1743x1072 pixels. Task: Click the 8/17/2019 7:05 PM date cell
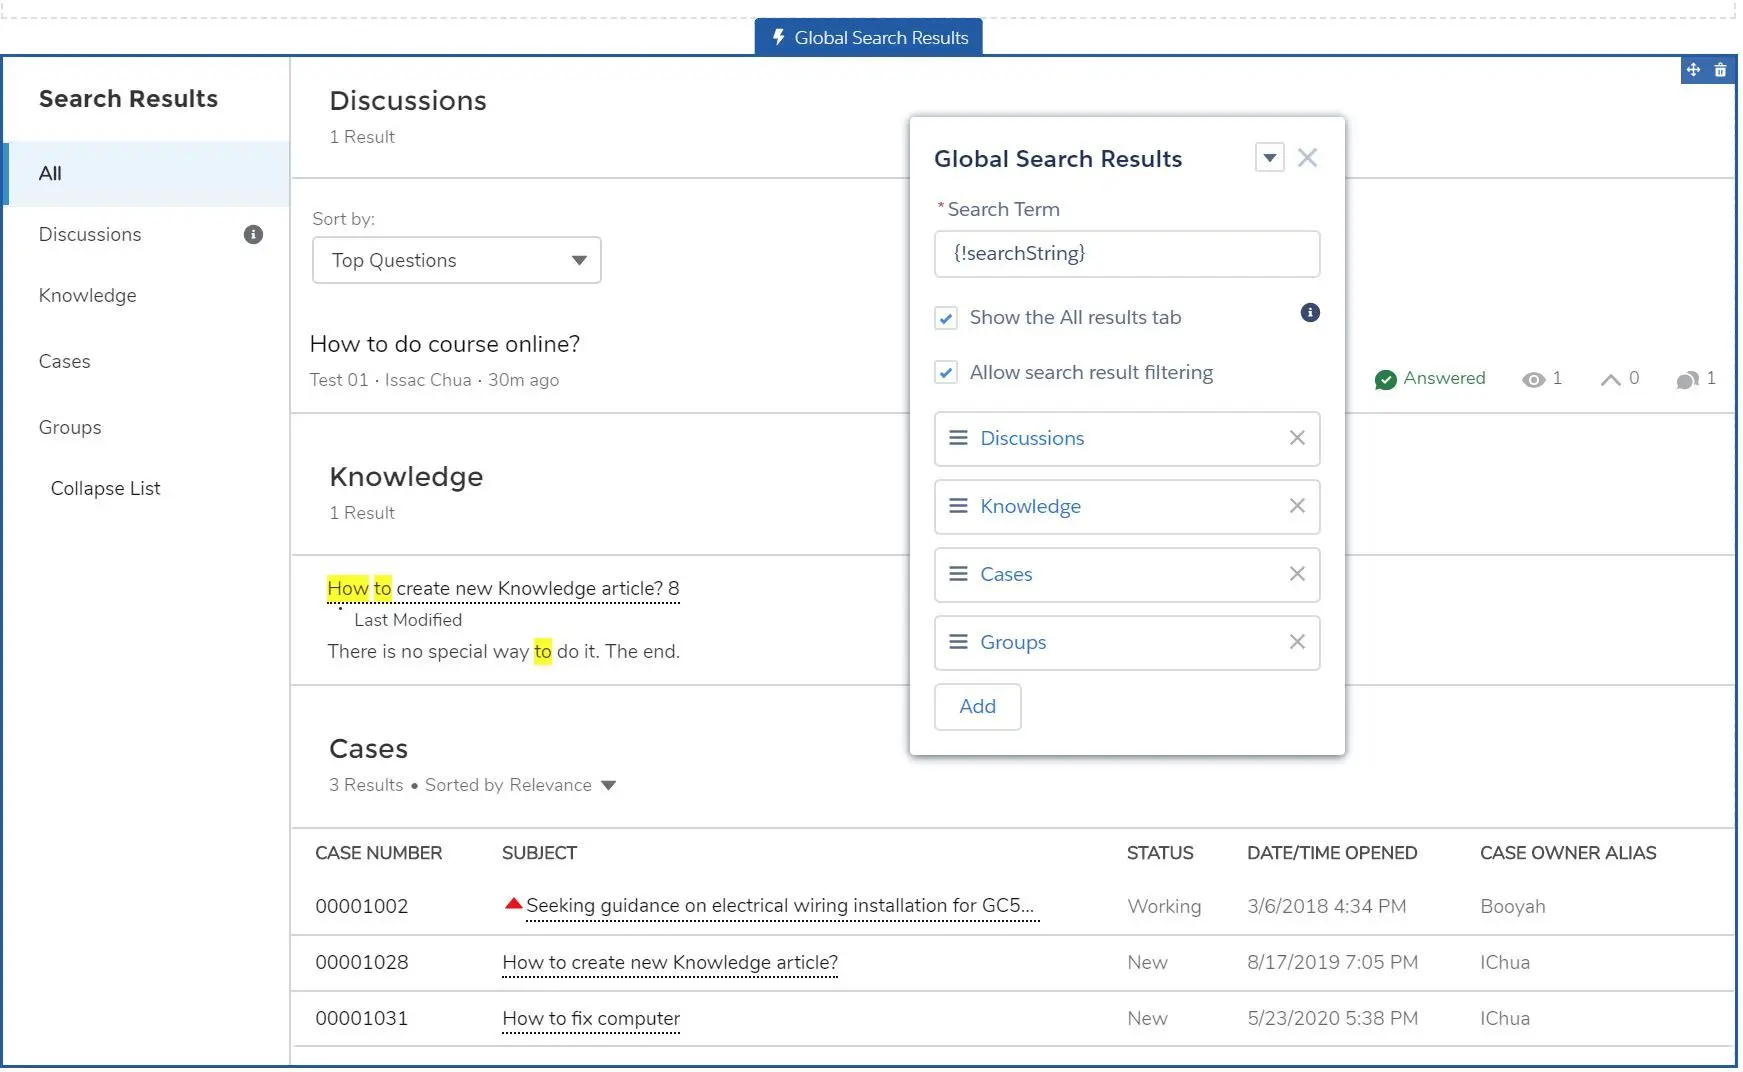[1332, 962]
